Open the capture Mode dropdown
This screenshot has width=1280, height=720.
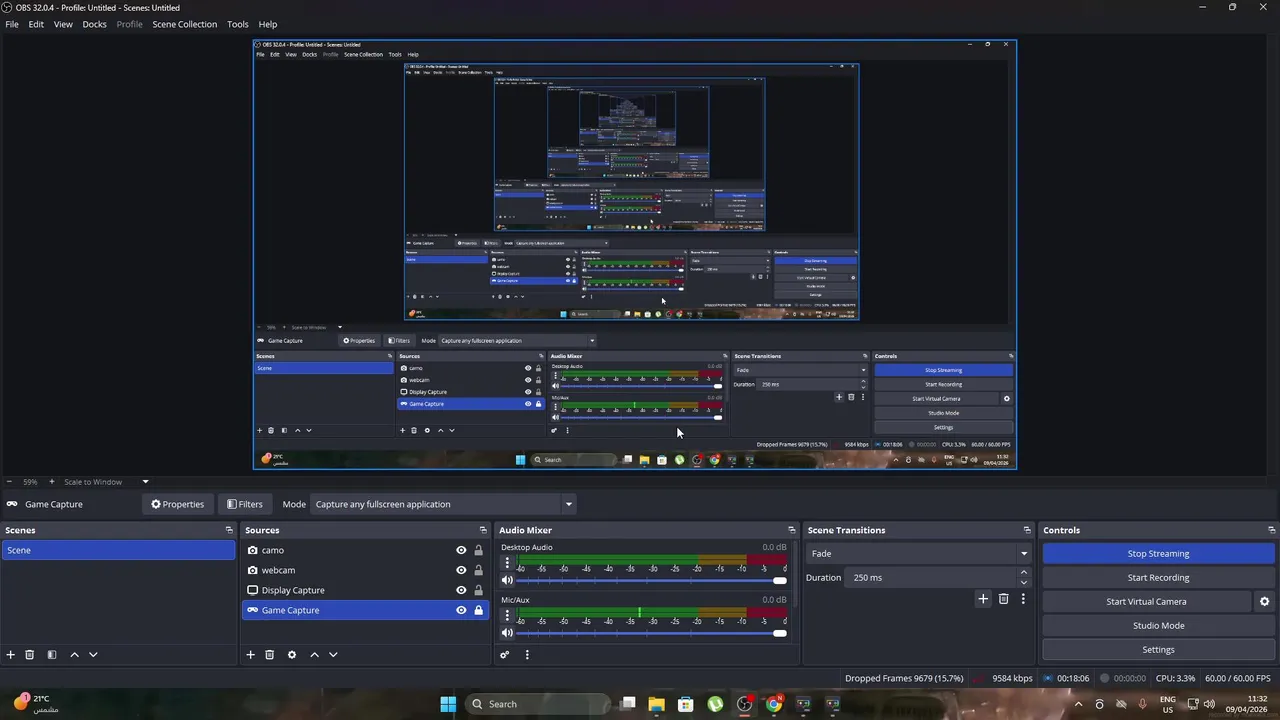click(442, 504)
